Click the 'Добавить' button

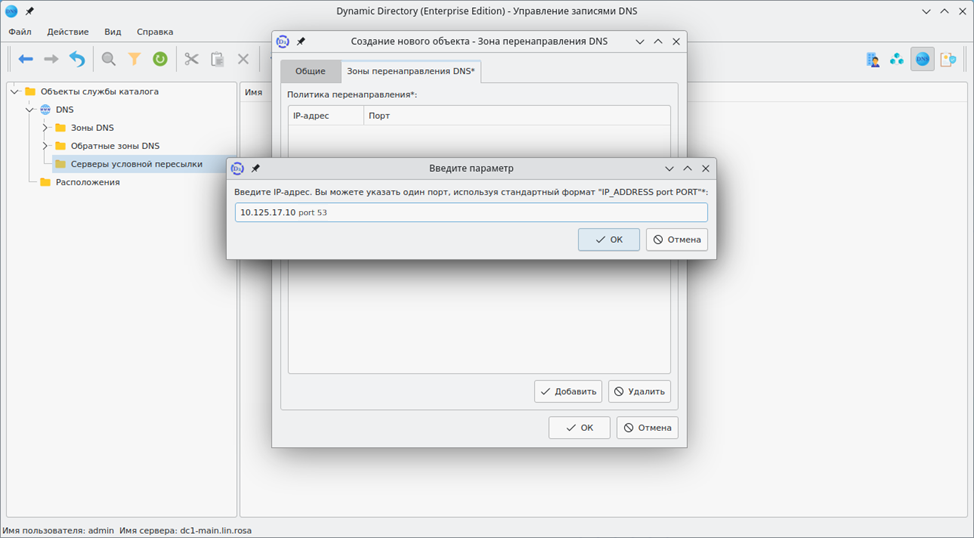[568, 391]
